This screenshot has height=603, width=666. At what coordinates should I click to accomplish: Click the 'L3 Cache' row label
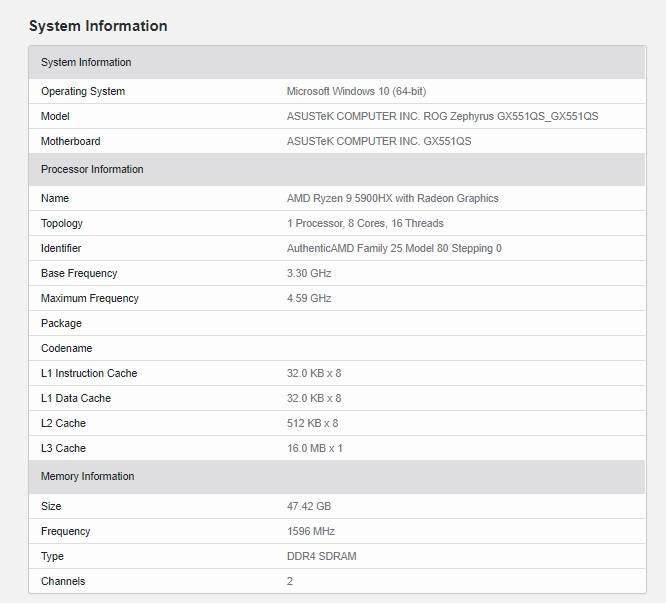[63, 449]
